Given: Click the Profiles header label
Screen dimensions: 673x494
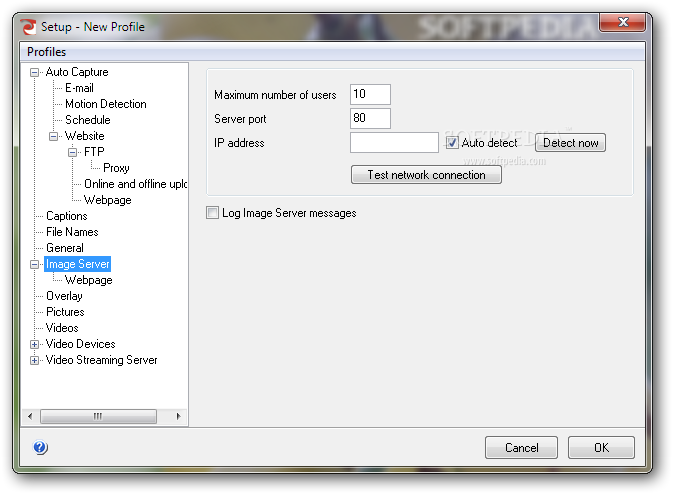Looking at the screenshot, I should point(46,52).
